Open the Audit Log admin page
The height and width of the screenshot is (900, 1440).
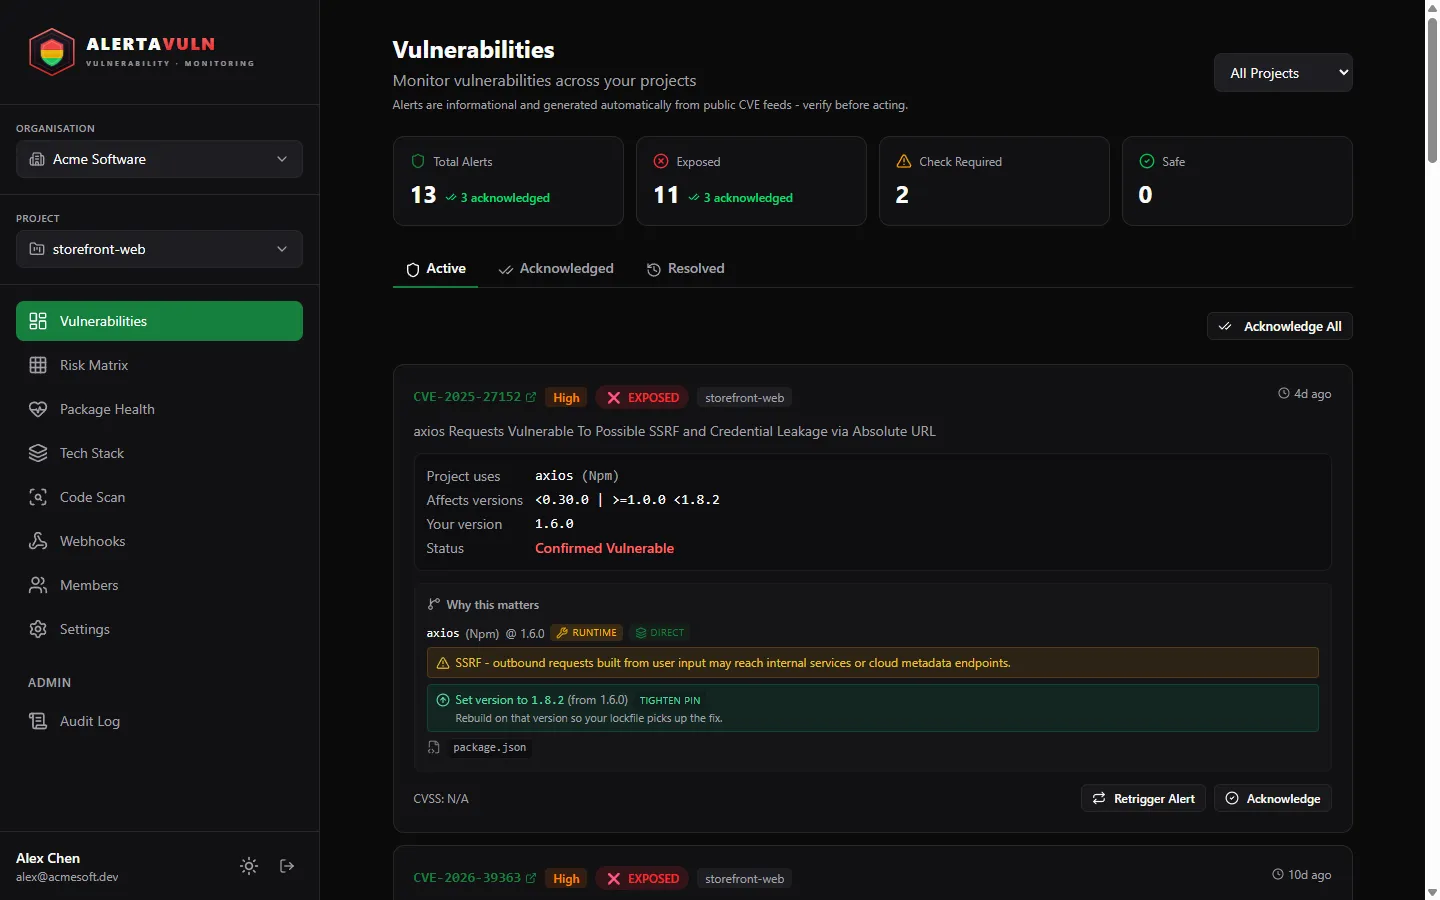[x=159, y=721]
